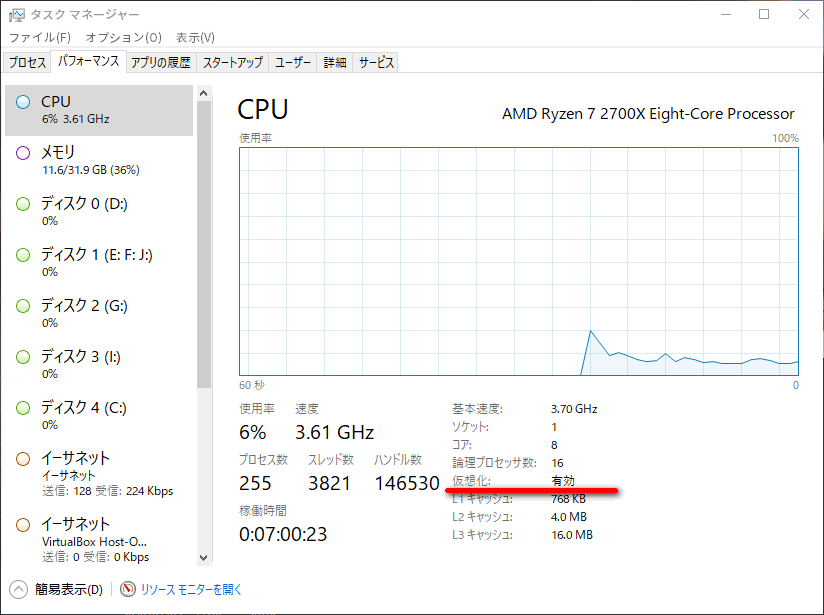The image size is (824, 615).
Task: Switch to the プロセス tab
Action: click(27, 62)
